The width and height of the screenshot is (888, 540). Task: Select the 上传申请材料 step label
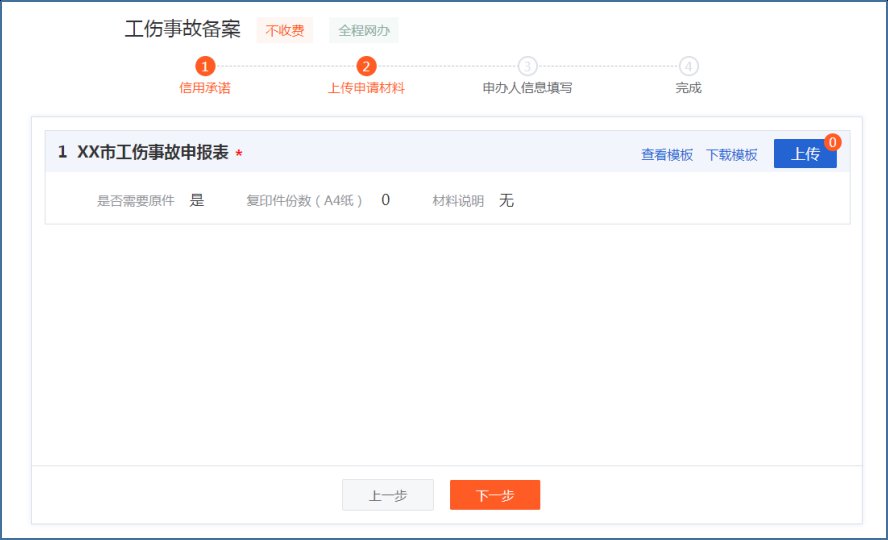[x=366, y=88]
